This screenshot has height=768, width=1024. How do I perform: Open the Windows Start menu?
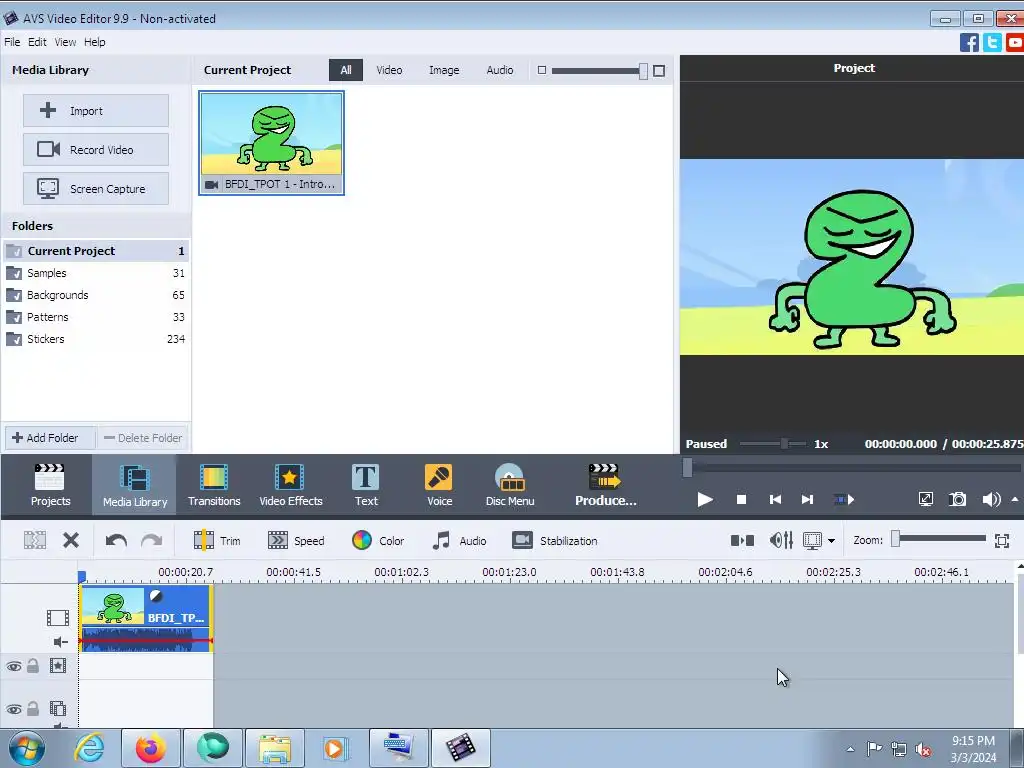pos(26,748)
